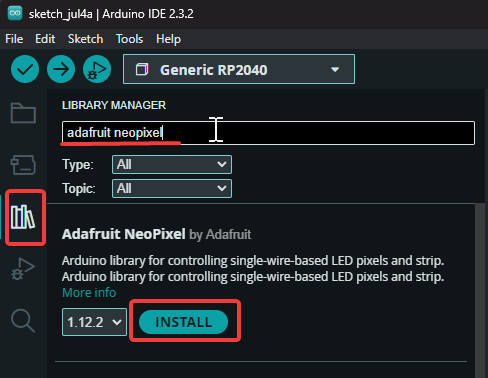Start debugging with the toolbar debug icon
Image resolution: width=488 pixels, height=378 pixels.
tap(97, 69)
